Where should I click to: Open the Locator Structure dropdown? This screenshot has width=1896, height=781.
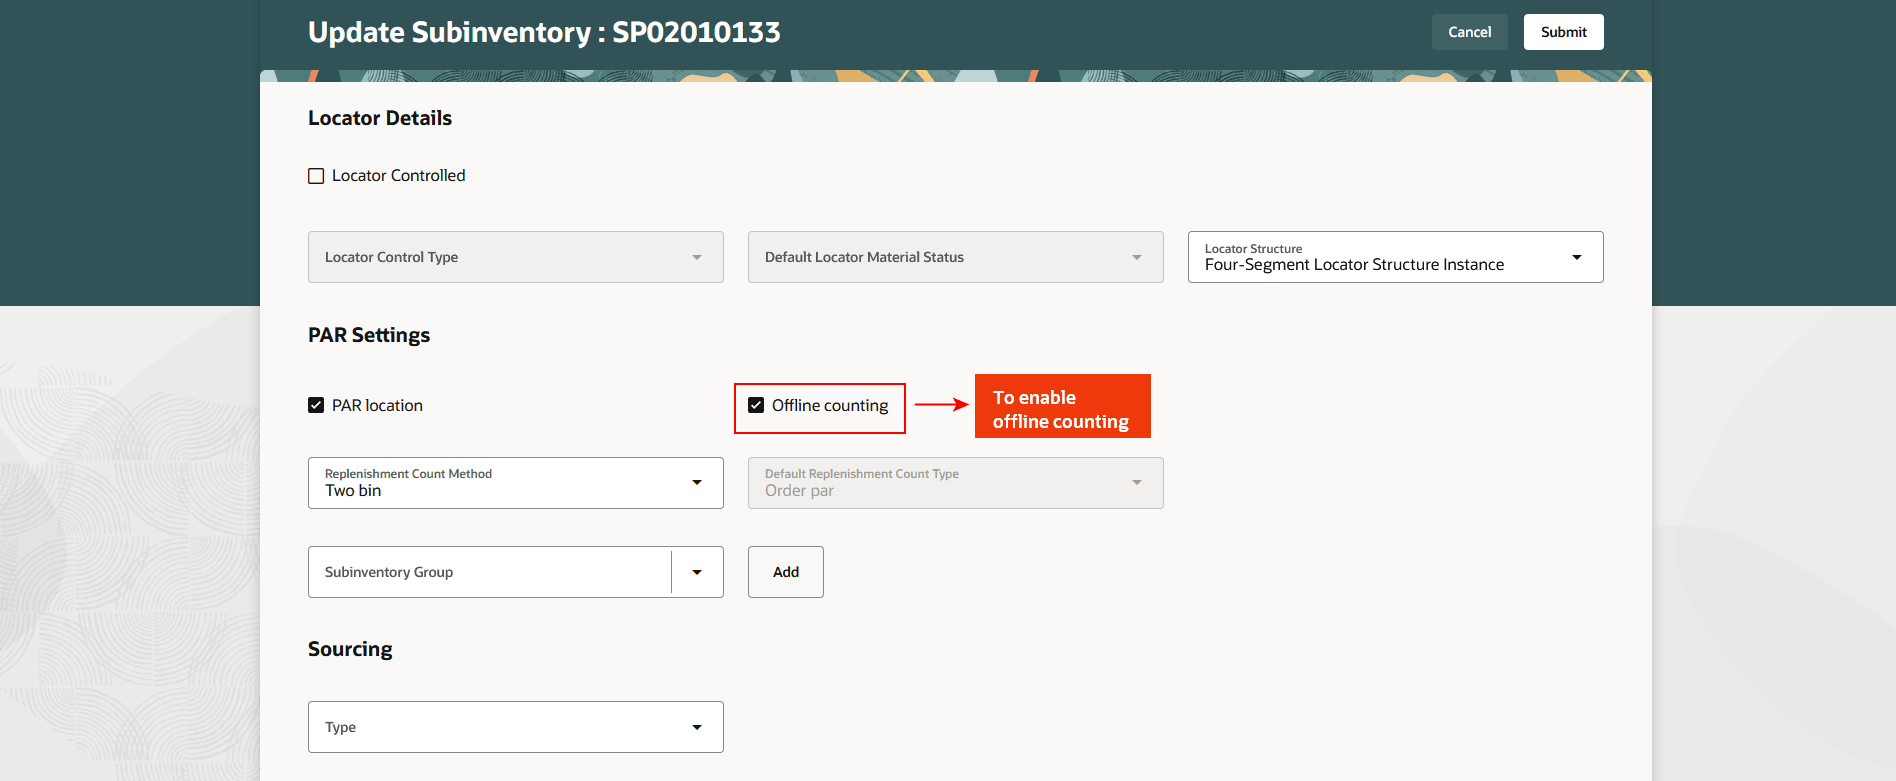1380,257
